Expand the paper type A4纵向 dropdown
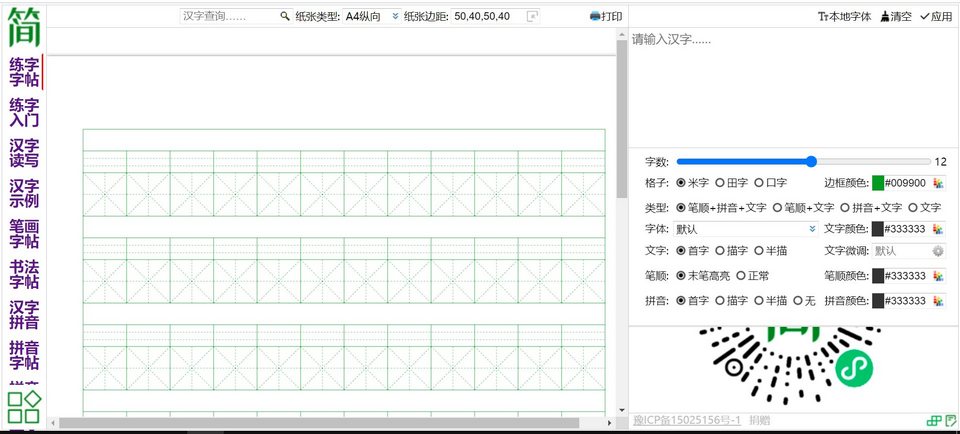This screenshot has width=960, height=434. [395, 16]
